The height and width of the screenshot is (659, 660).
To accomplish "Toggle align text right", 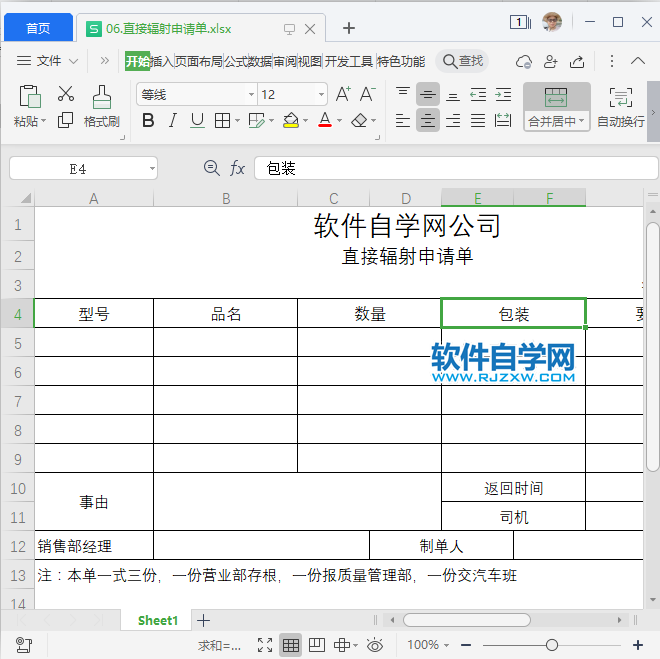I will tap(453, 121).
